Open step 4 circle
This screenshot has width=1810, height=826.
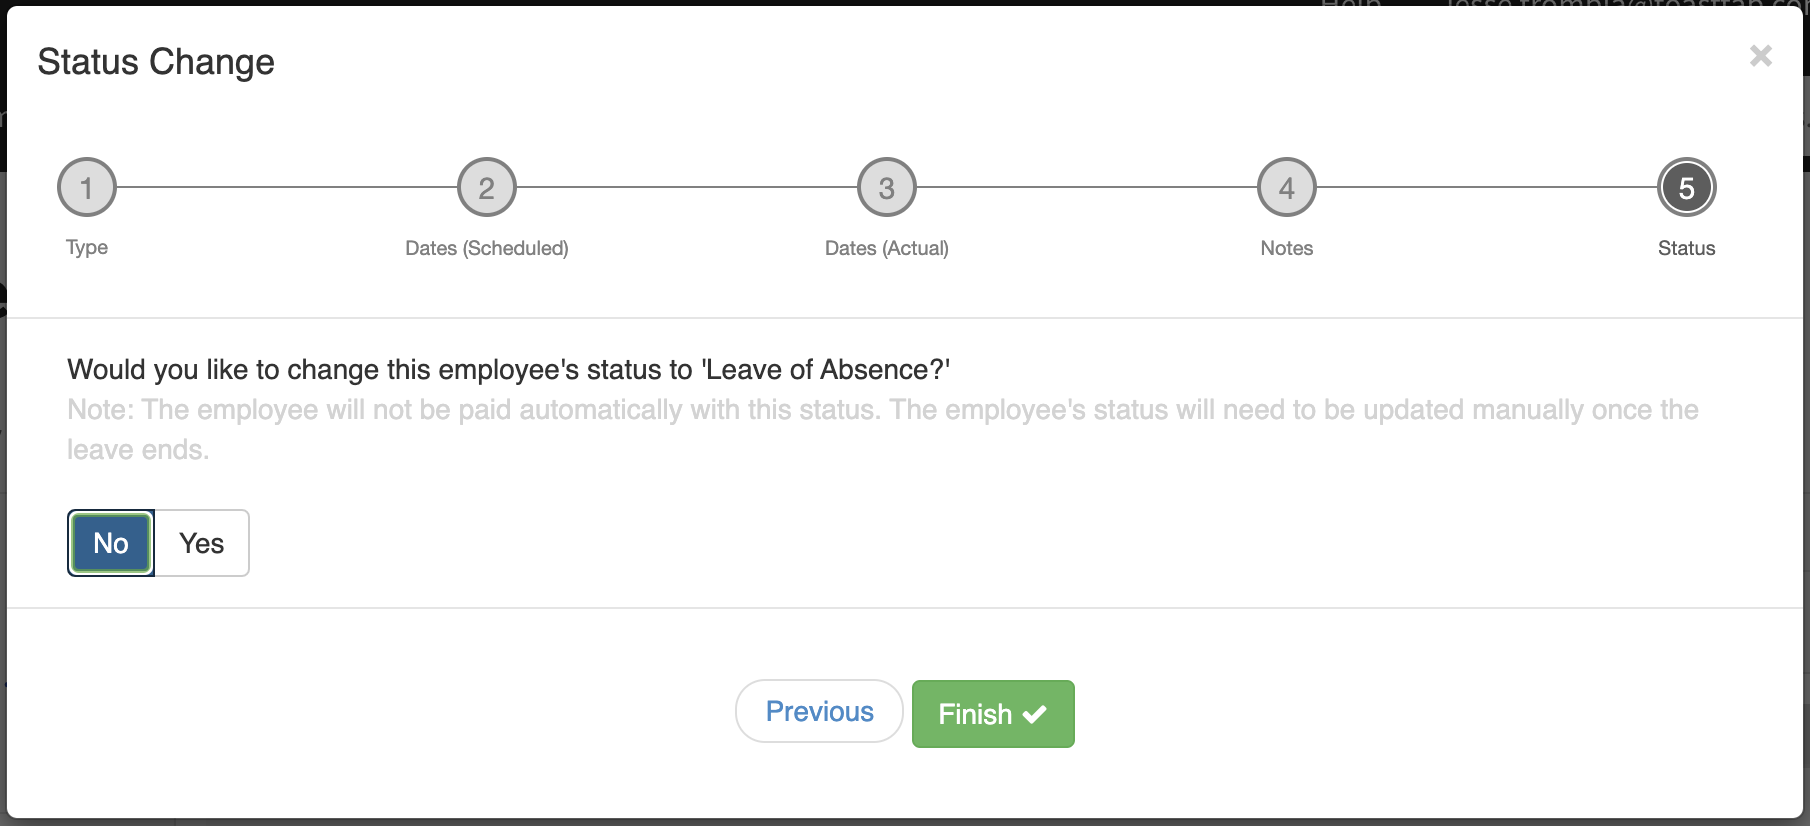(1287, 187)
